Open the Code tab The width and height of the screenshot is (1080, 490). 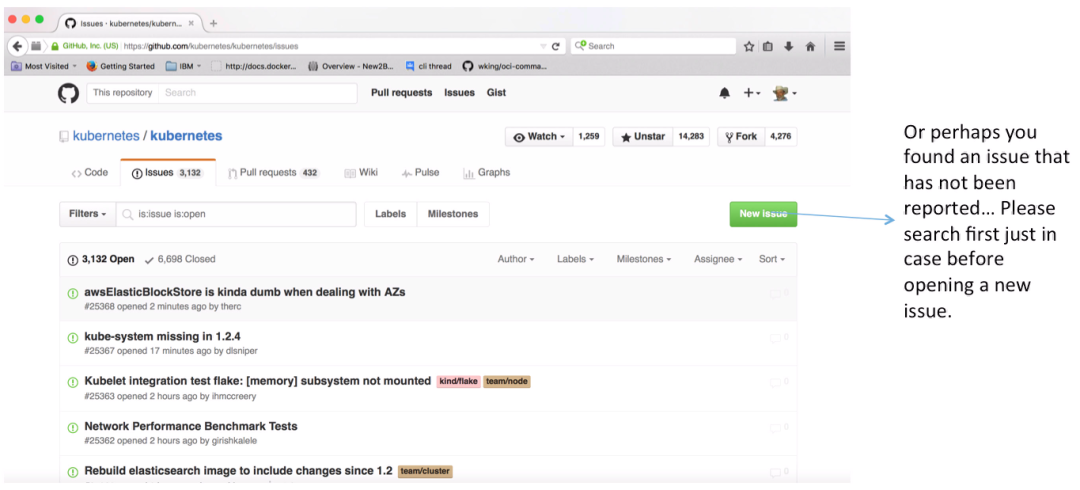(x=90, y=173)
